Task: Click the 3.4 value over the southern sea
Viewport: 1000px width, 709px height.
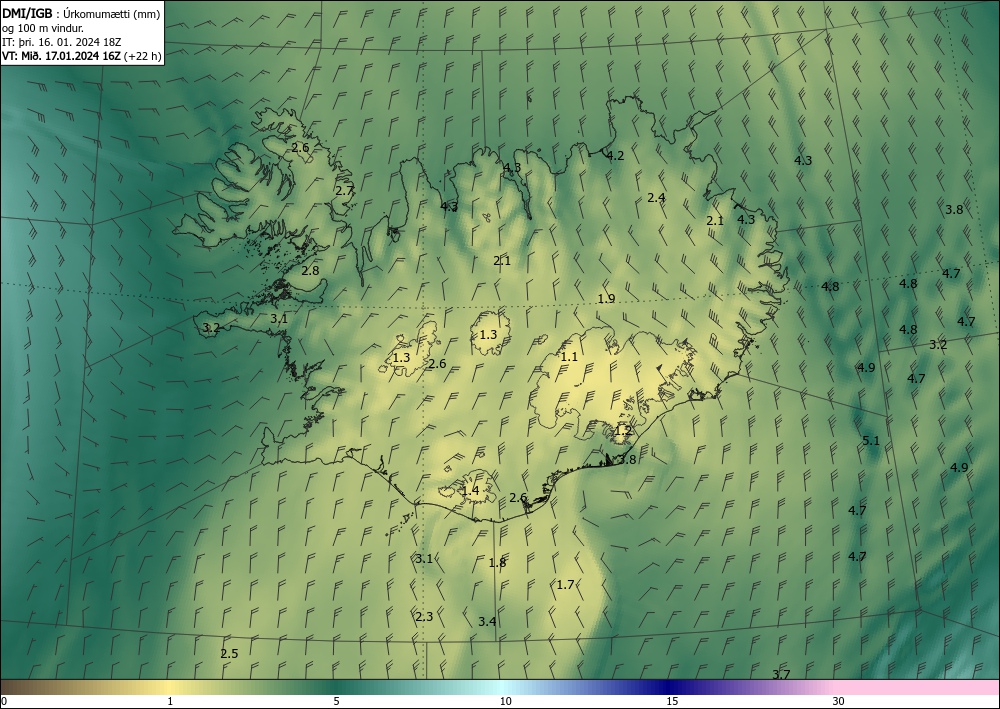Action: [x=487, y=622]
